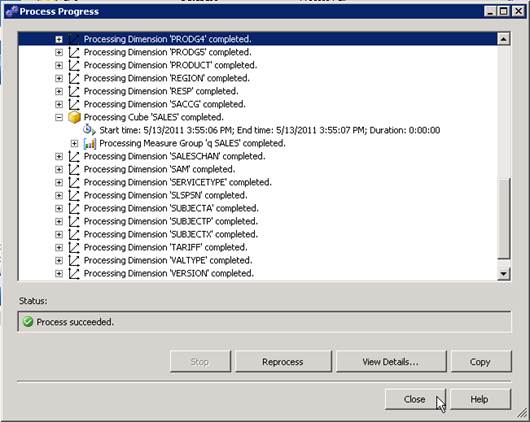Viewport: 530px width, 422px height.
Task: Select the 'SUBJECTA' dimension completed row
Action: tap(171, 208)
